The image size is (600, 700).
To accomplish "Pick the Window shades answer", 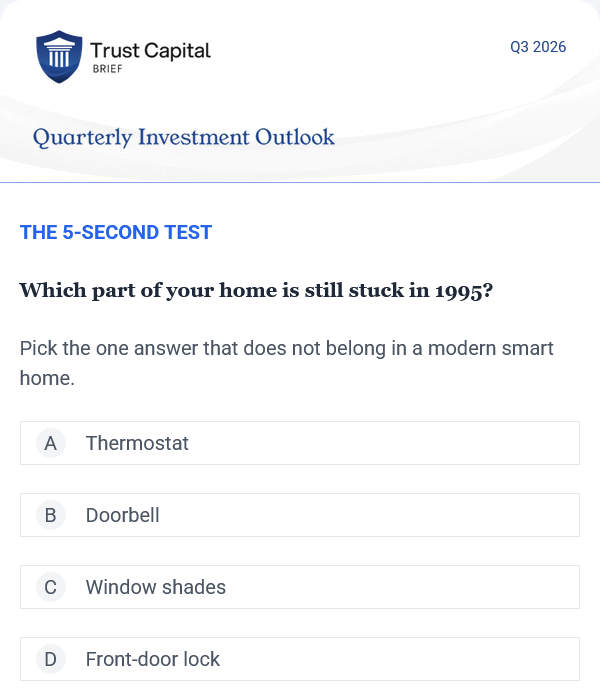I will pyautogui.click(x=300, y=587).
